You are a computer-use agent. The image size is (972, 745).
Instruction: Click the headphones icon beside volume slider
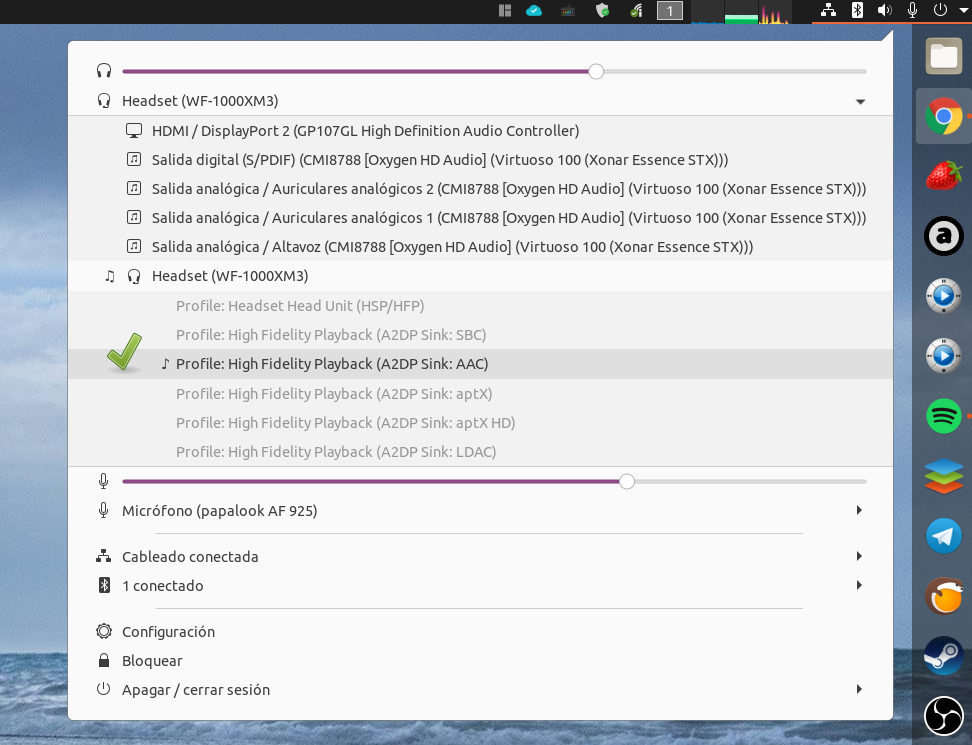pos(104,71)
